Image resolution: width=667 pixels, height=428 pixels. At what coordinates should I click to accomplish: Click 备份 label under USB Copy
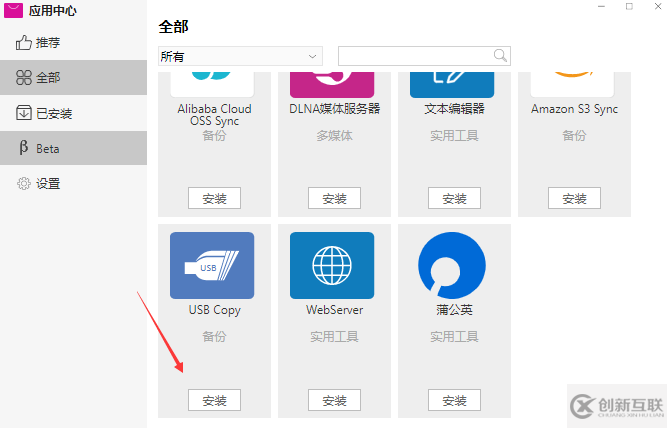214,337
